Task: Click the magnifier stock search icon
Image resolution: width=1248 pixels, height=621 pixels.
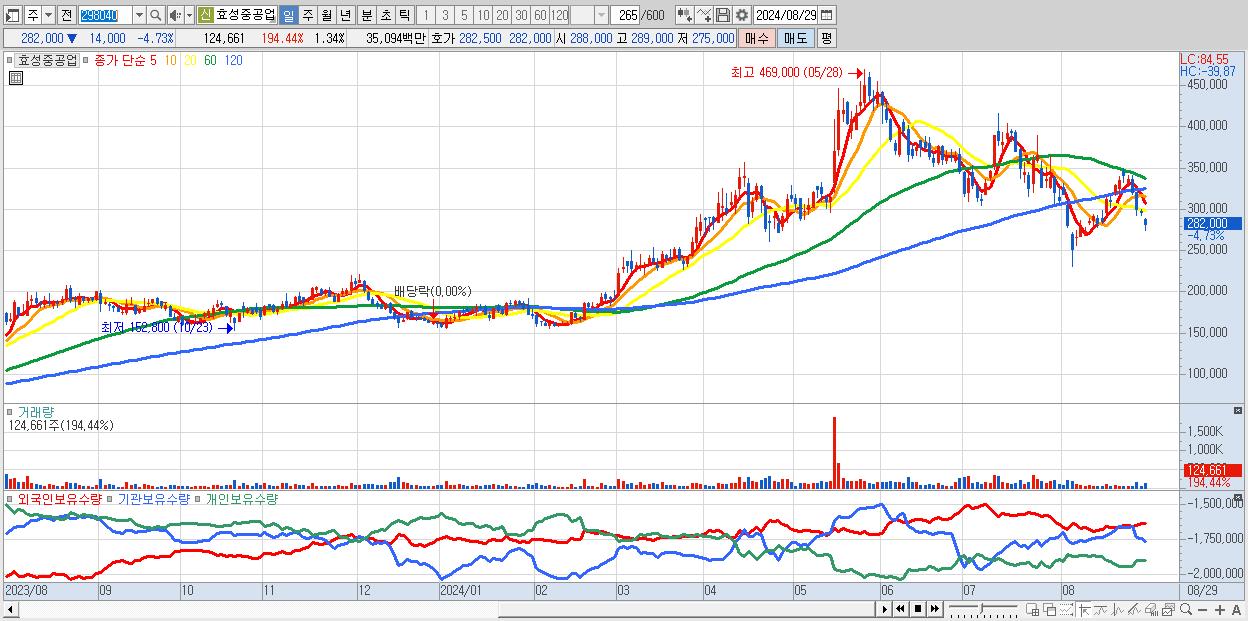Action: click(x=156, y=15)
